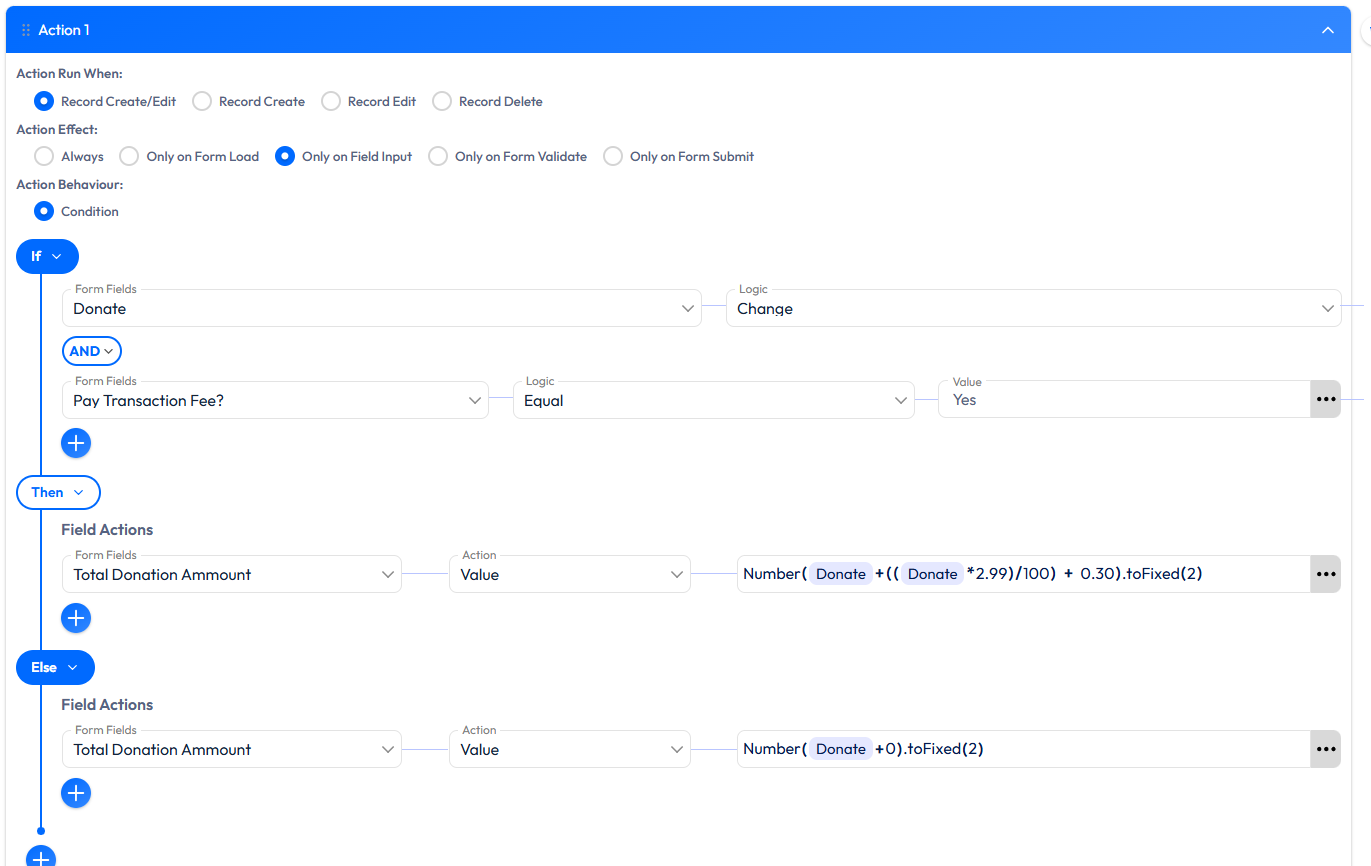The image size is (1371, 866).
Task: Open the Equal logic dropdown
Action: [713, 400]
